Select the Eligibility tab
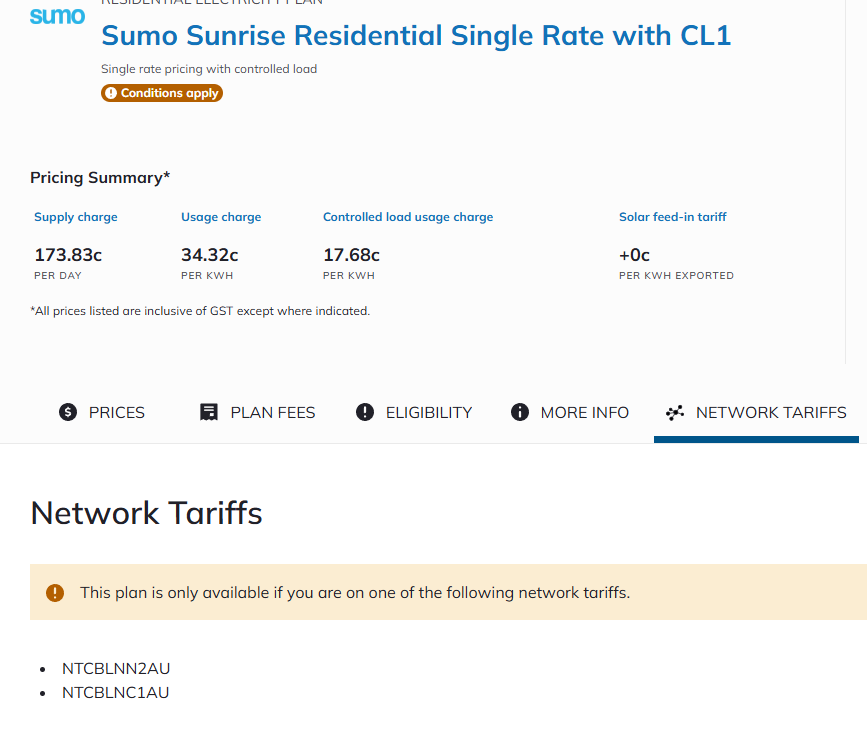The image size is (867, 738). pyautogui.click(x=414, y=412)
